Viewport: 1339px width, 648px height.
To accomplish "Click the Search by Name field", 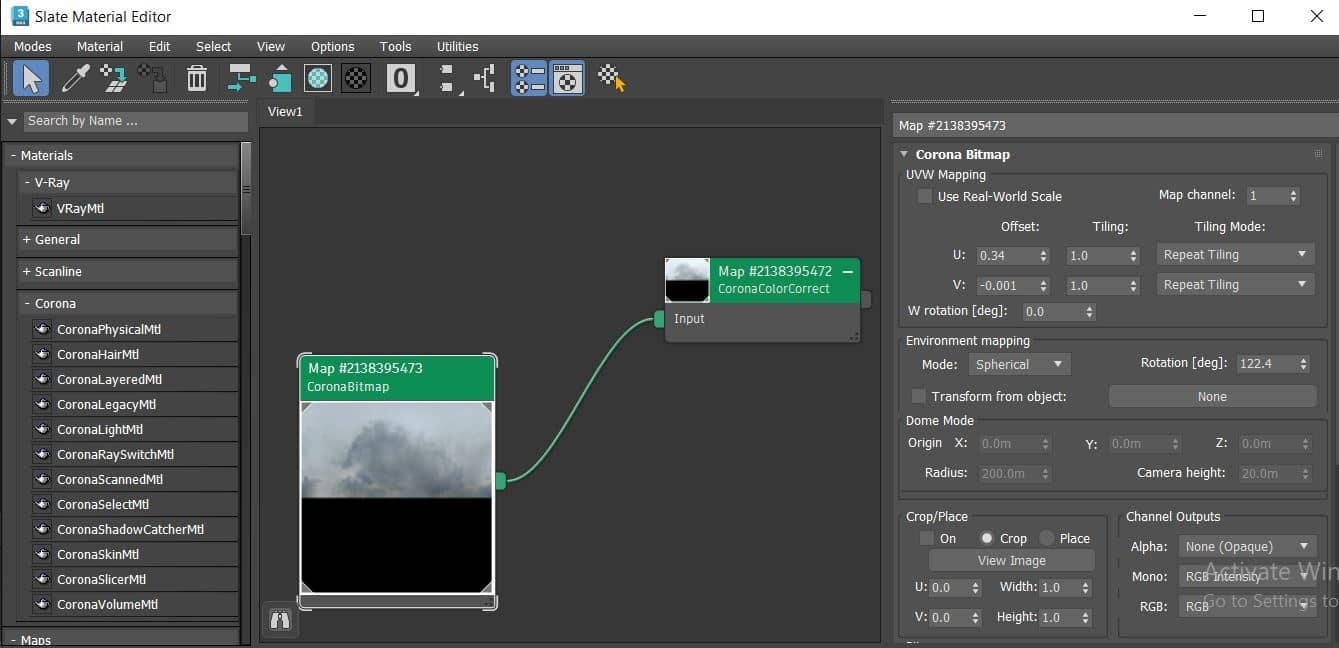I will click(x=135, y=121).
